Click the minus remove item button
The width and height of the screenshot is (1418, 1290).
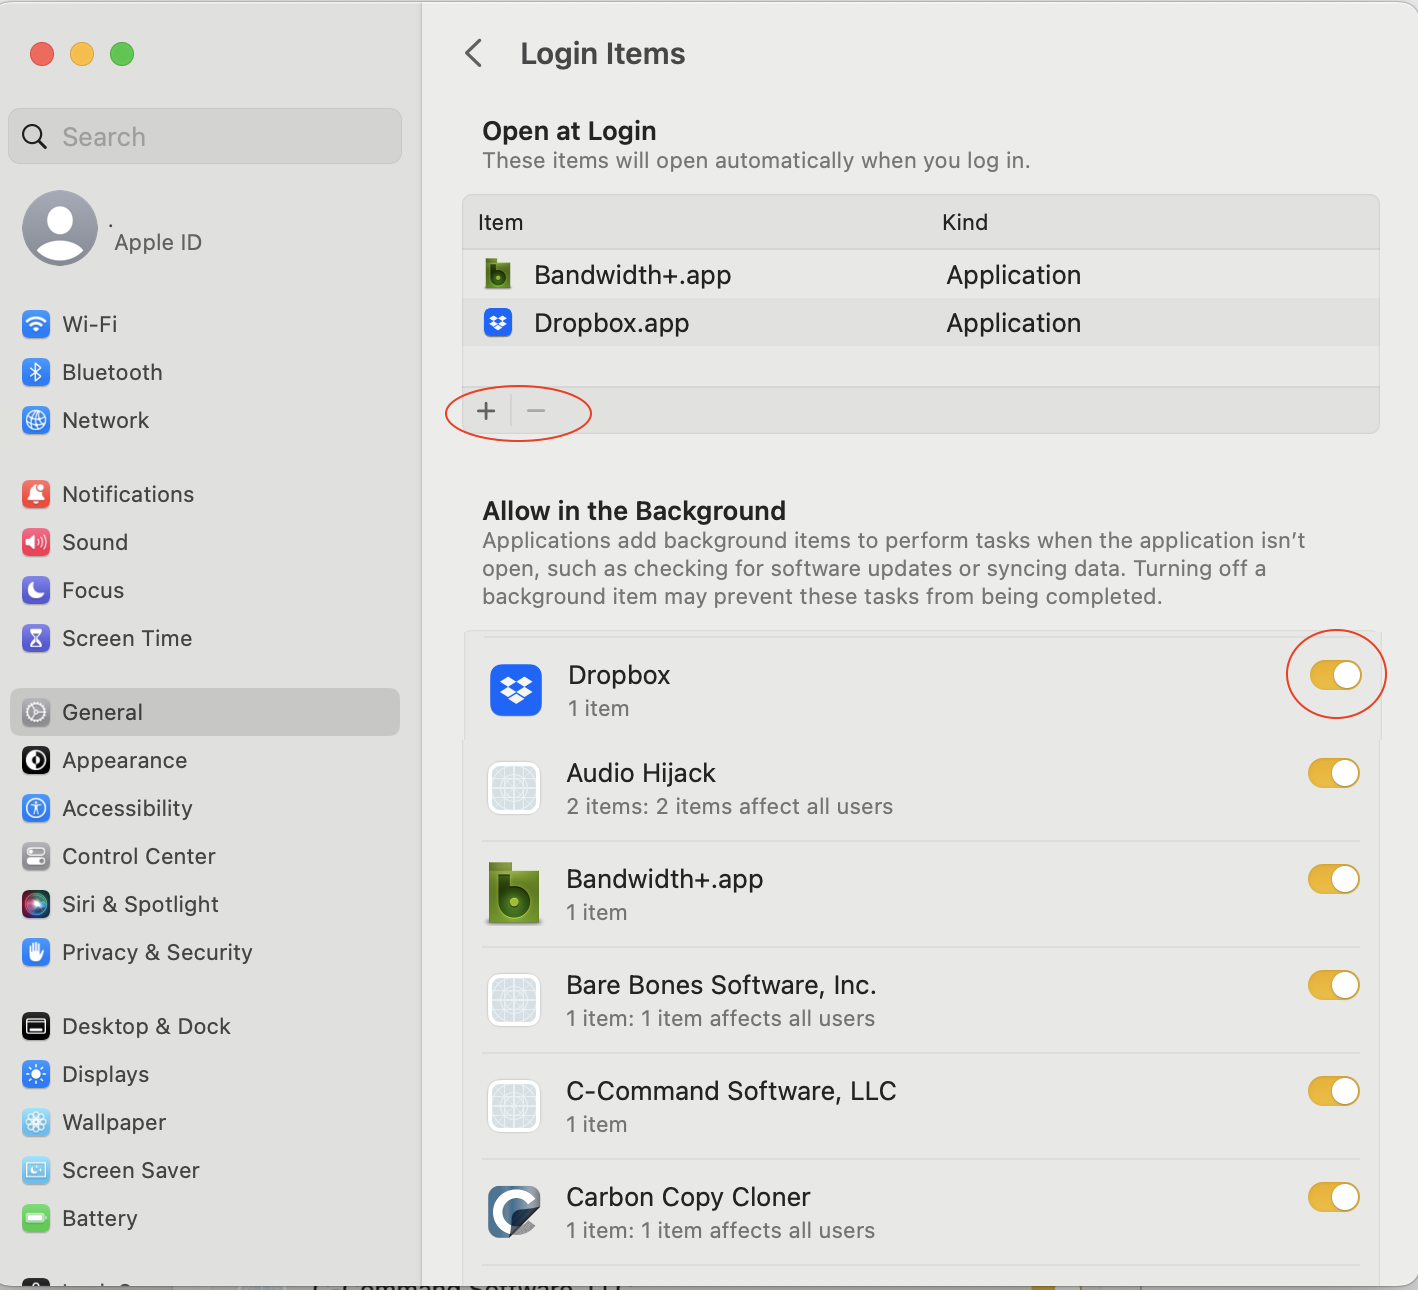pos(536,411)
